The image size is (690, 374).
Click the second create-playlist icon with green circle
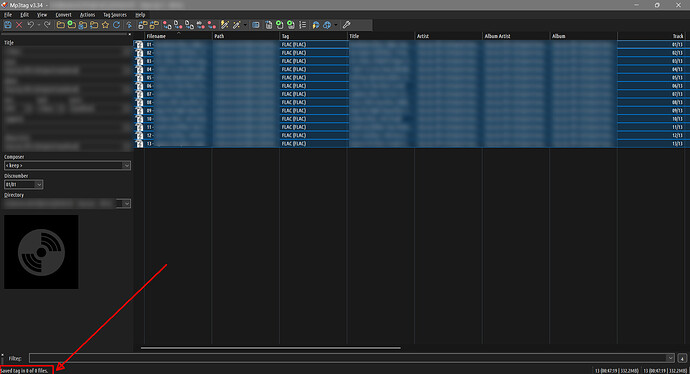[x=290, y=25]
